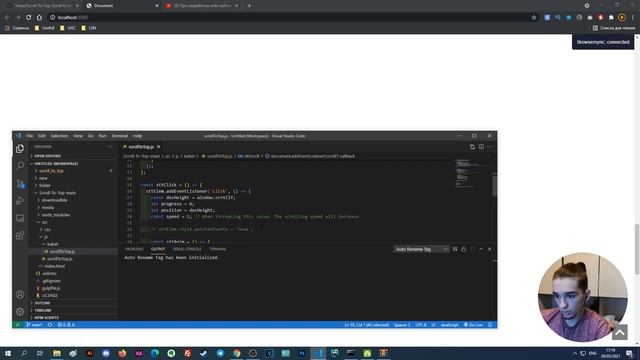Close the scrollToTop.js editor tab
Screen dimensions: 640x360
point(159,147)
